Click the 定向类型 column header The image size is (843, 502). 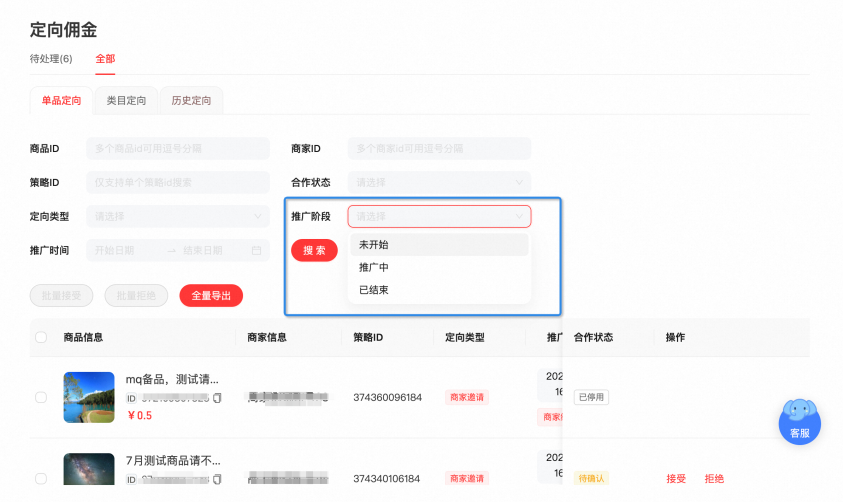click(465, 338)
